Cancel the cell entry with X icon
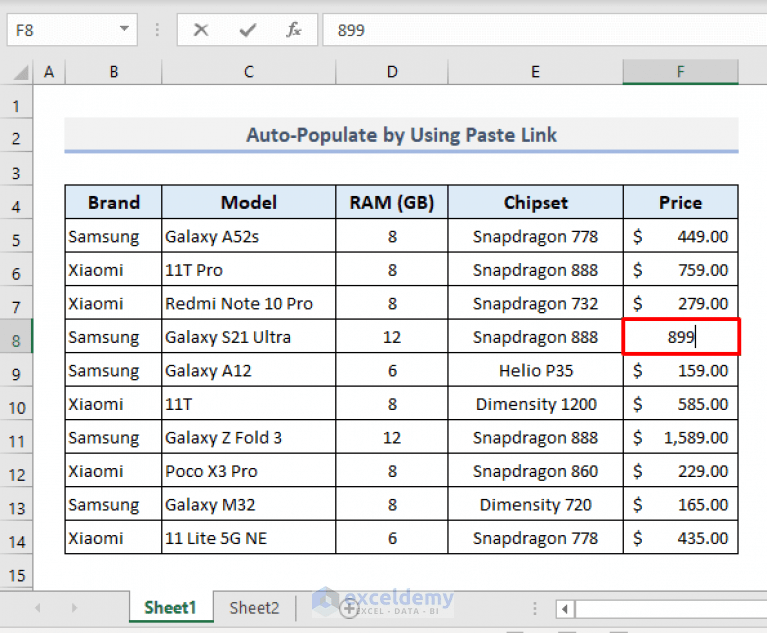 click(201, 30)
